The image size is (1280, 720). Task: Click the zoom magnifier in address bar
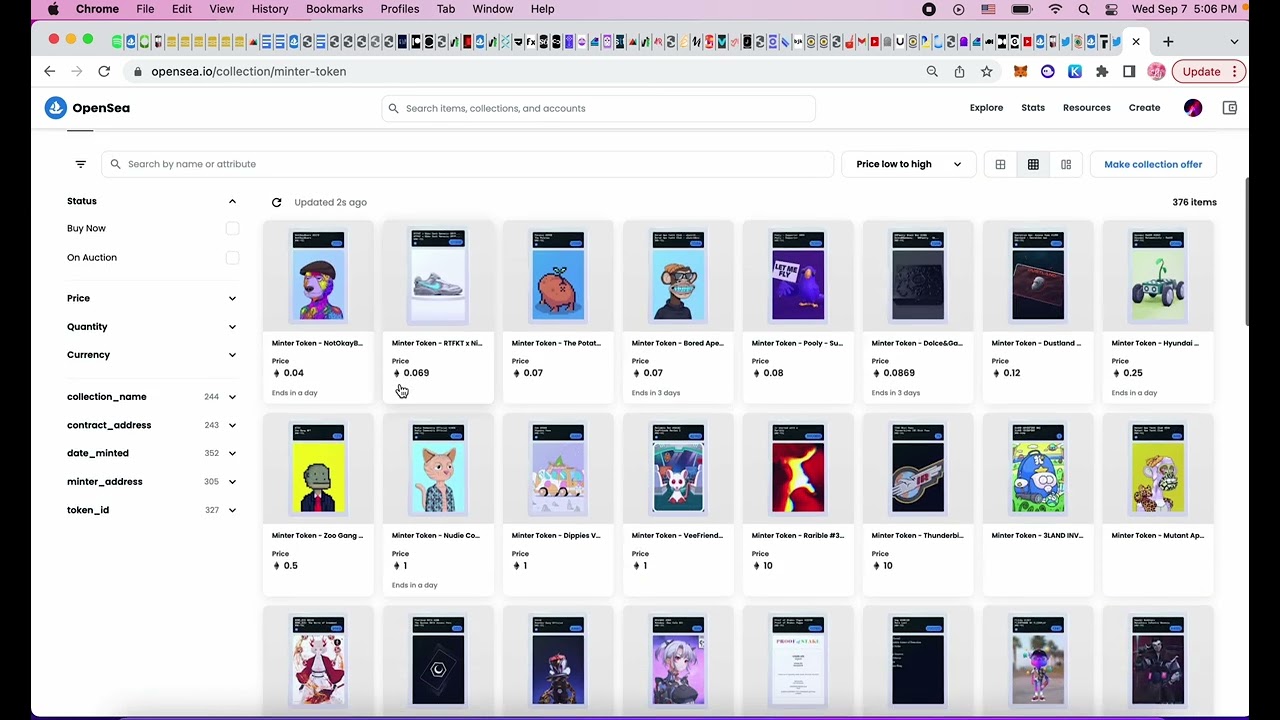(932, 71)
